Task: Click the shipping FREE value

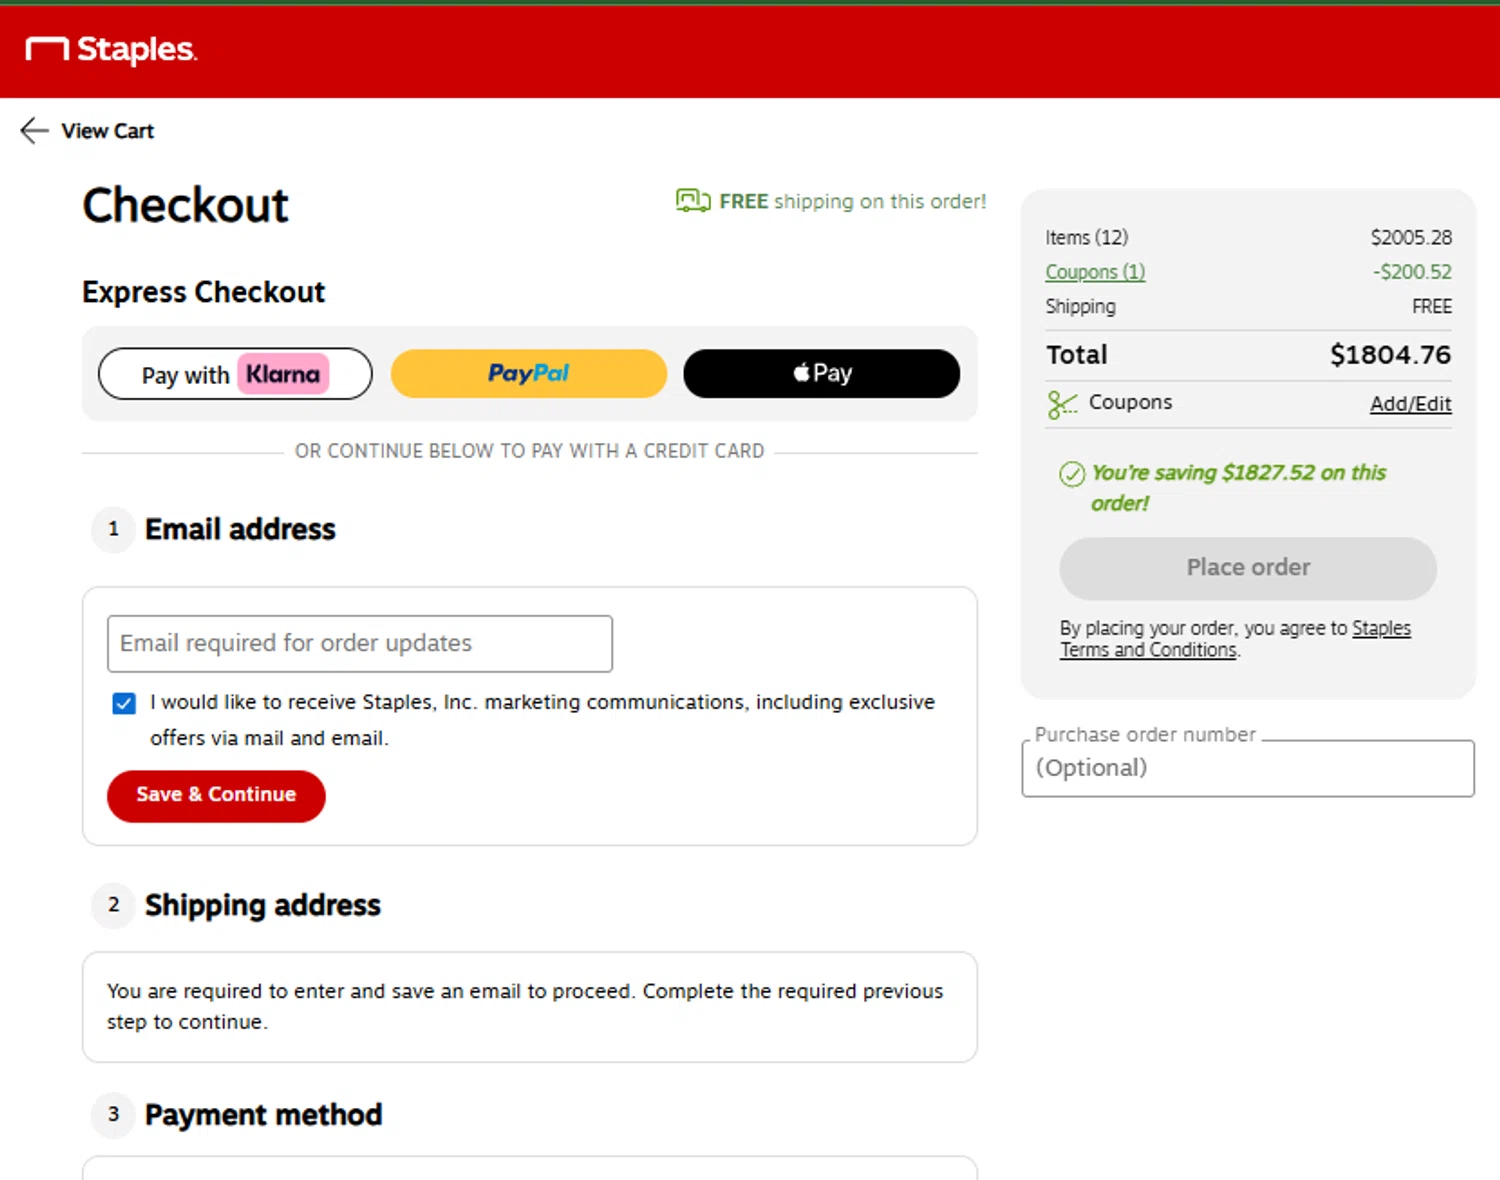Action: click(x=1432, y=307)
